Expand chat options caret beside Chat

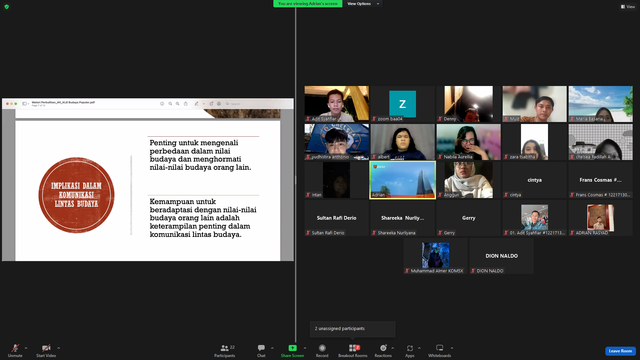(272, 348)
